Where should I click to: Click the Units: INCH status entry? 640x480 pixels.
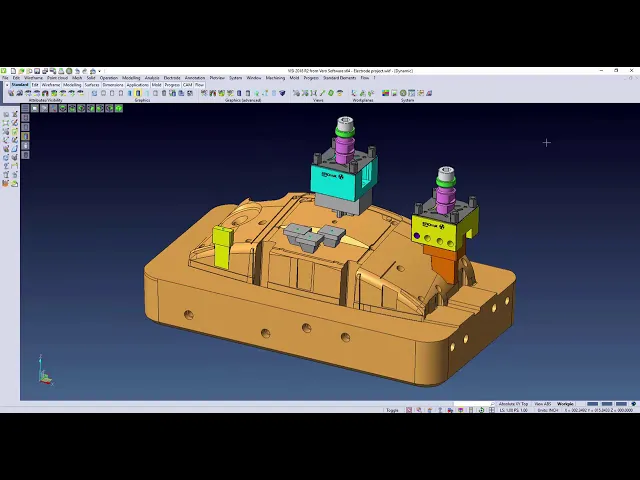point(547,410)
